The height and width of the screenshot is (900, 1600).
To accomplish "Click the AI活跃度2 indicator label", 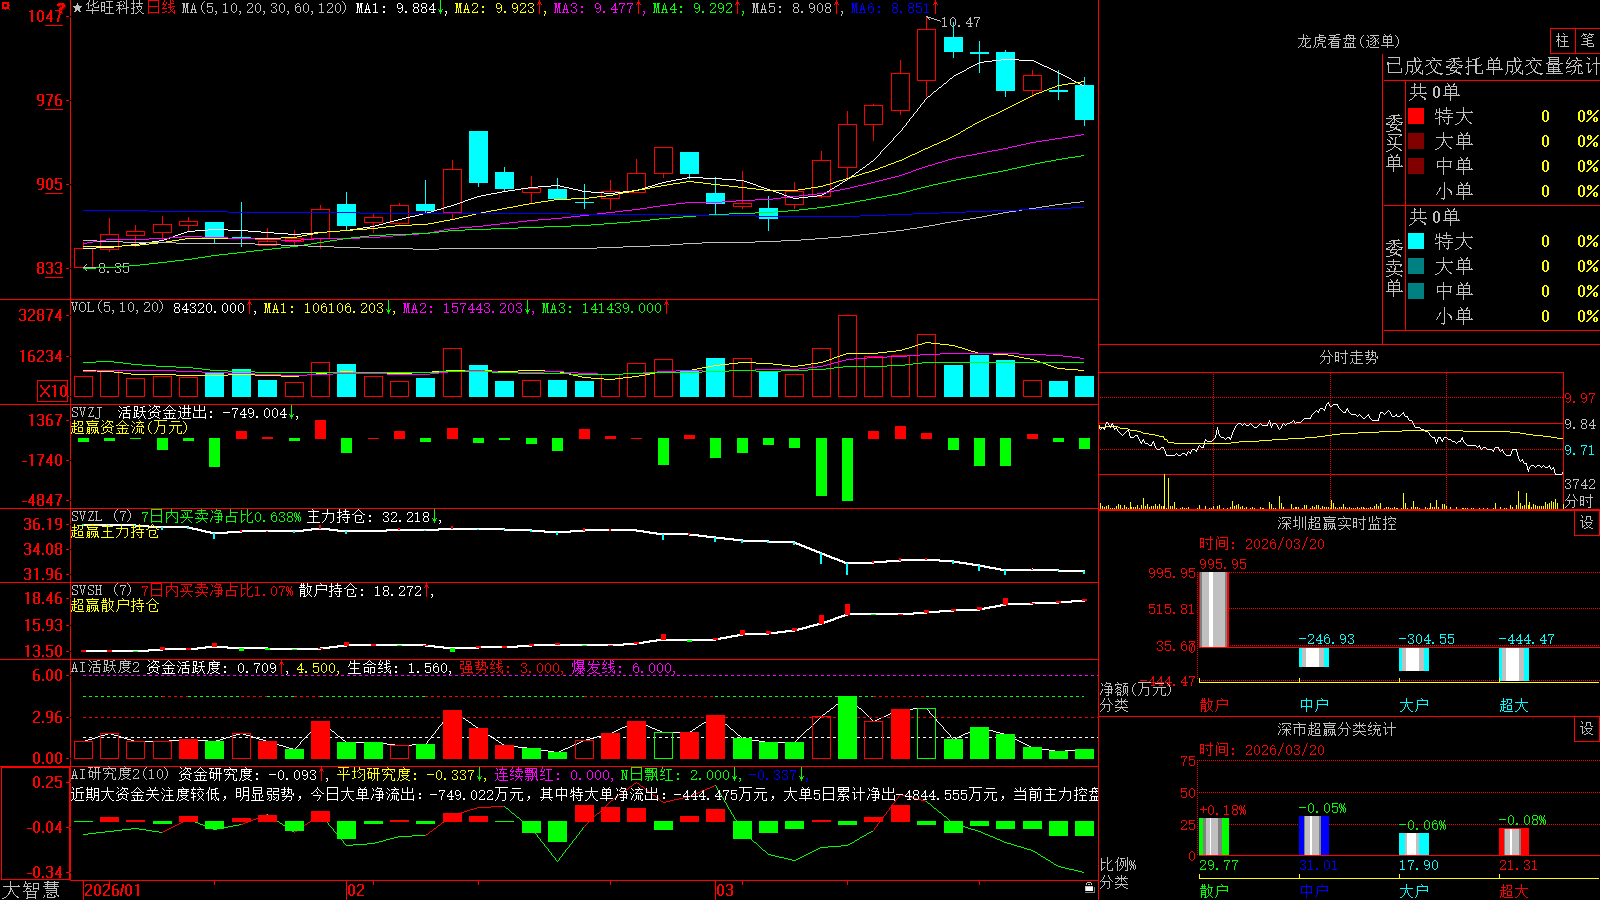I will click(x=106, y=668).
